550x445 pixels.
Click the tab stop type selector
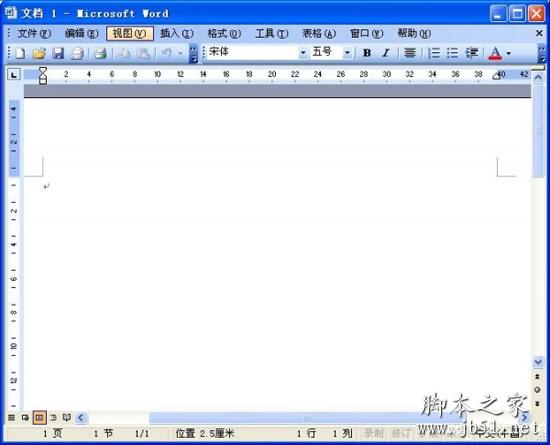pyautogui.click(x=14, y=74)
